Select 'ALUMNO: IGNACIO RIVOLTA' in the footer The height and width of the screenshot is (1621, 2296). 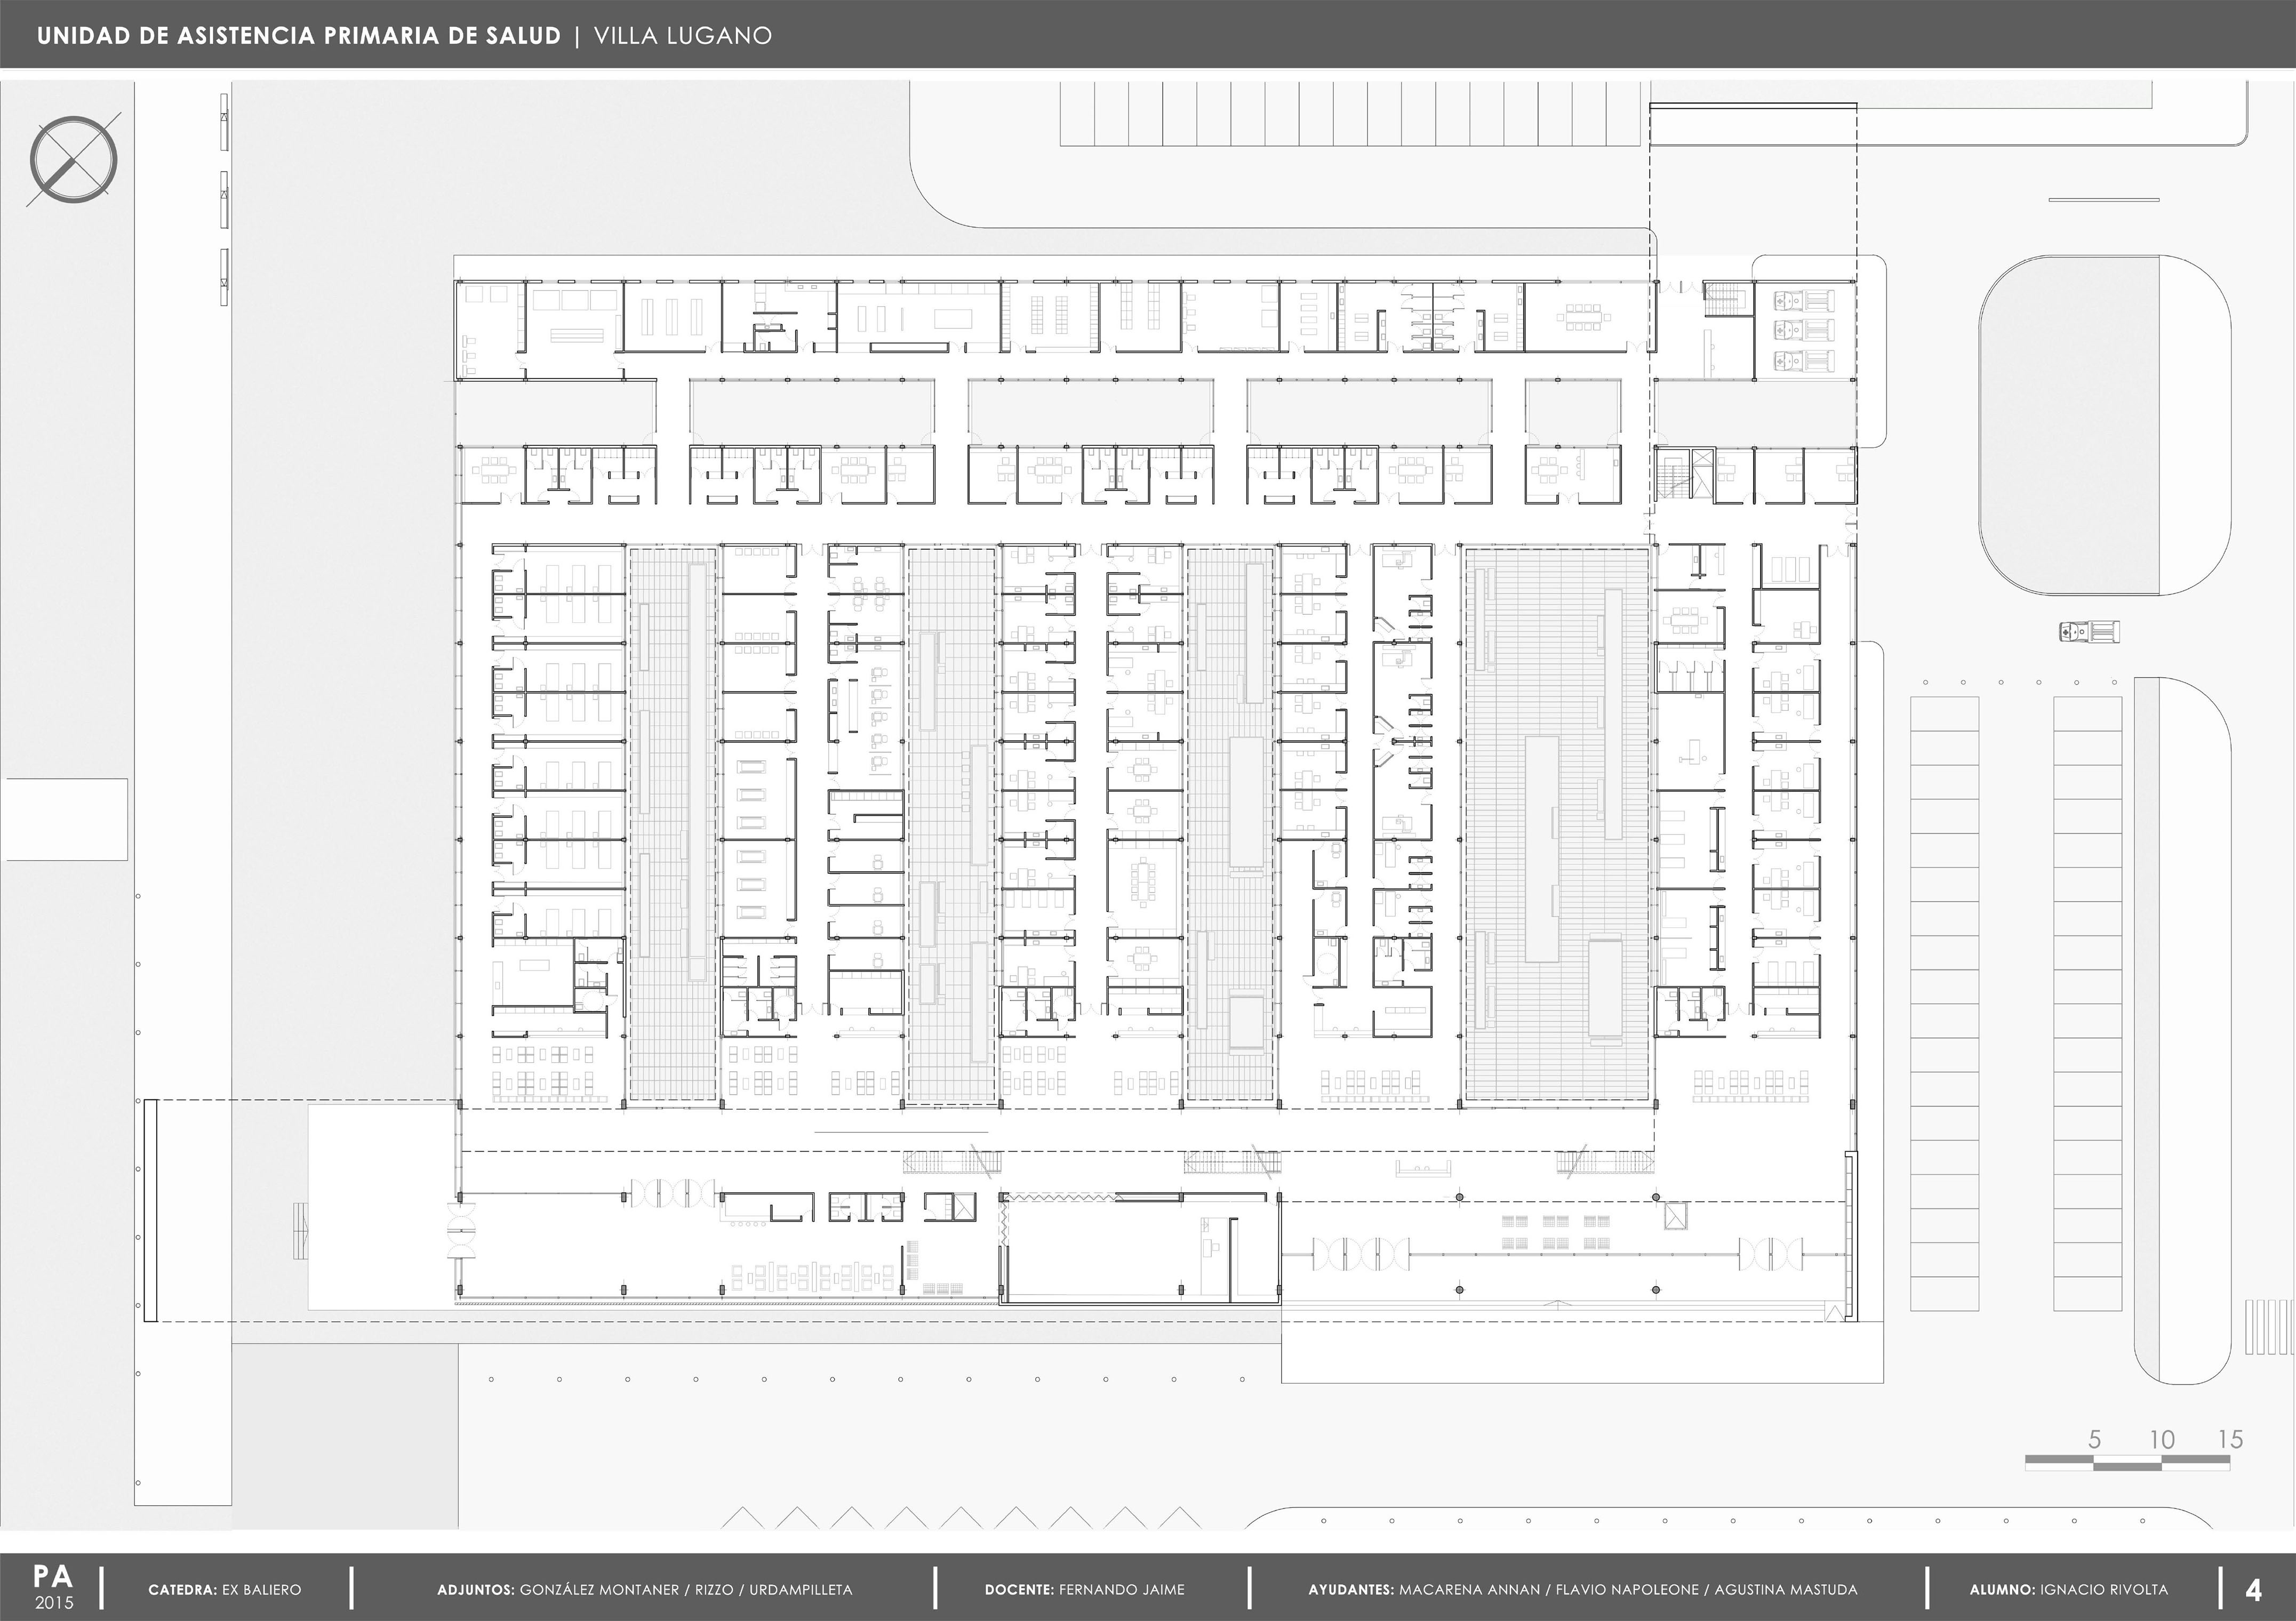point(2069,1589)
